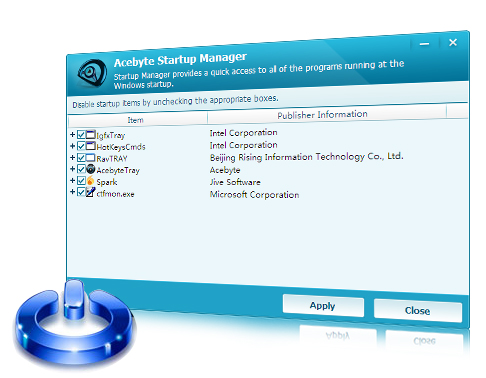Click Intel Corporation in the IgfxTray row
This screenshot has width=486, height=378.
243,133
